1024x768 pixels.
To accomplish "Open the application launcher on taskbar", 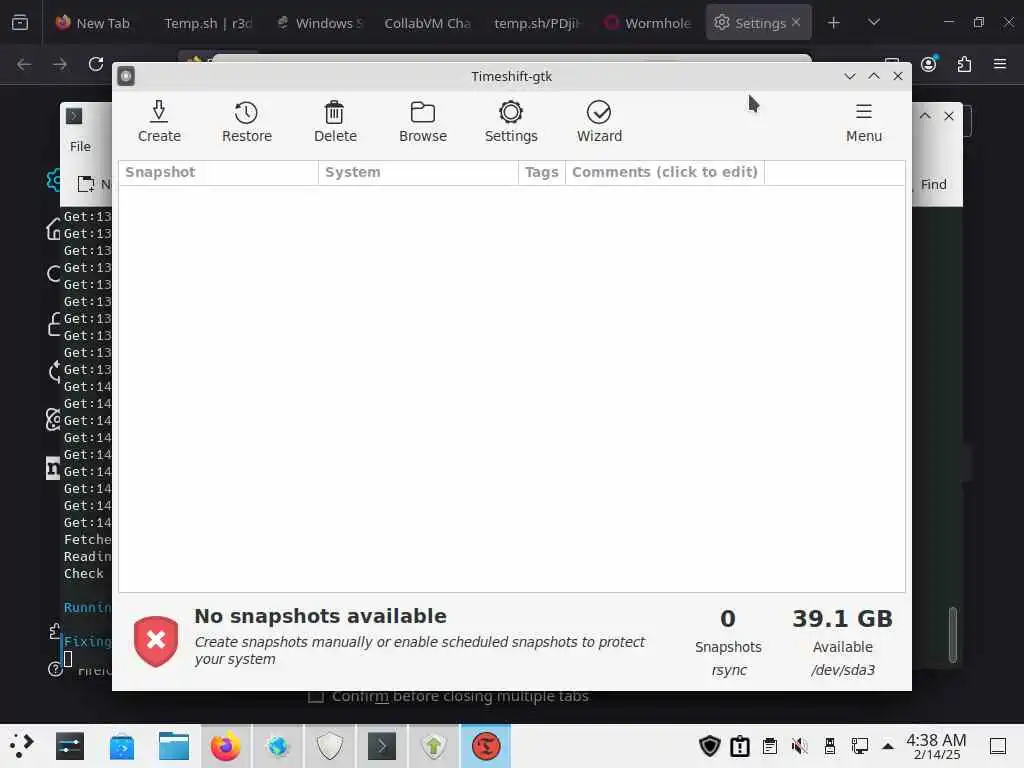I will coord(20,746).
